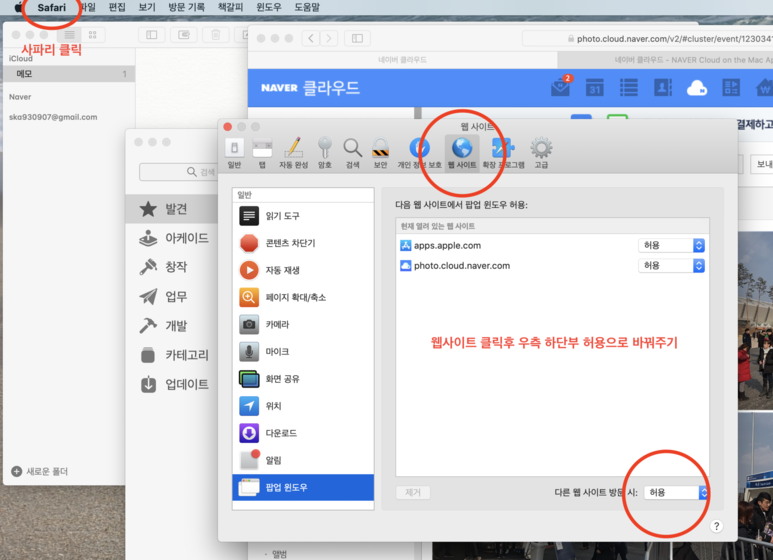Viewport: 773px width, 560px height.
Task: Select 페이지 확대/축소 in the sidebar
Action: tap(303, 297)
